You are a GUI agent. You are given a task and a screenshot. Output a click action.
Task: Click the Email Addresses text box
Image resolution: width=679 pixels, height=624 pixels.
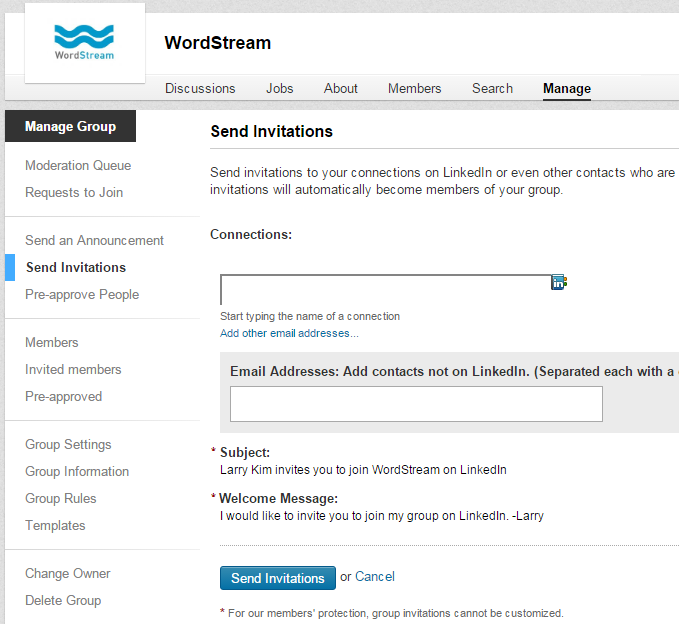pyautogui.click(x=416, y=404)
